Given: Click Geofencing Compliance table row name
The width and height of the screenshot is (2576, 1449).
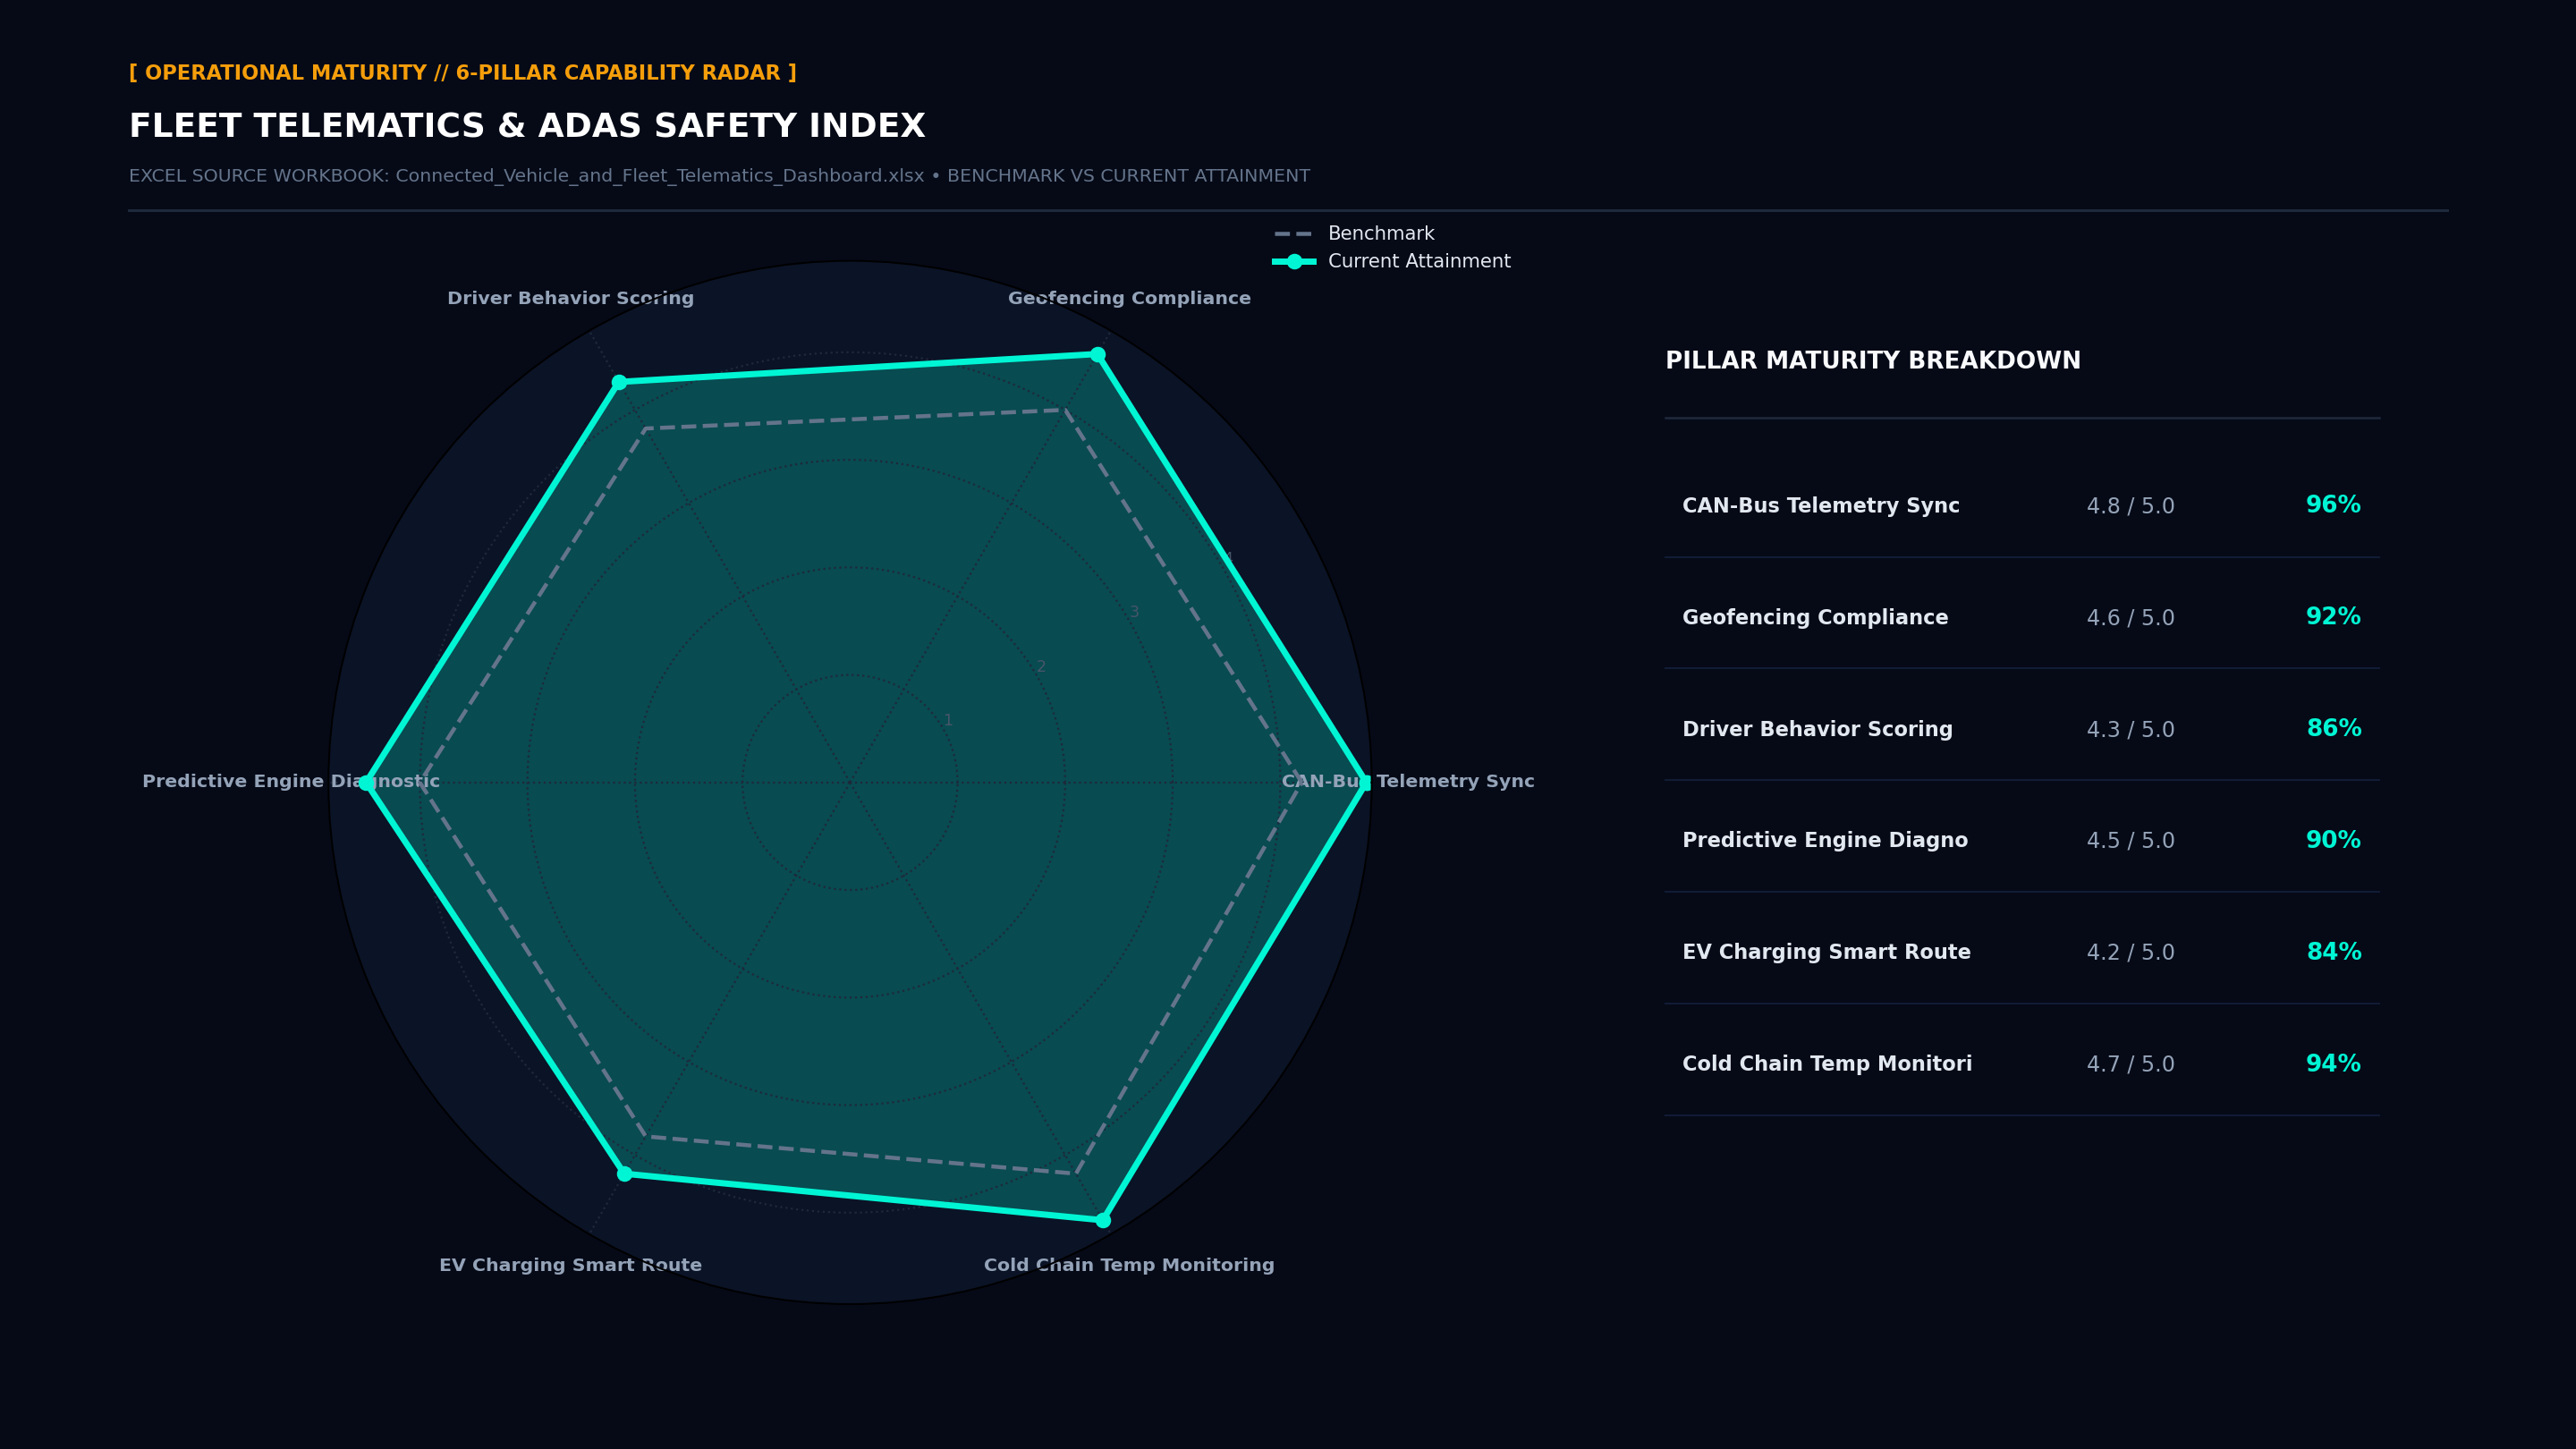Looking at the screenshot, I should (x=1815, y=618).
